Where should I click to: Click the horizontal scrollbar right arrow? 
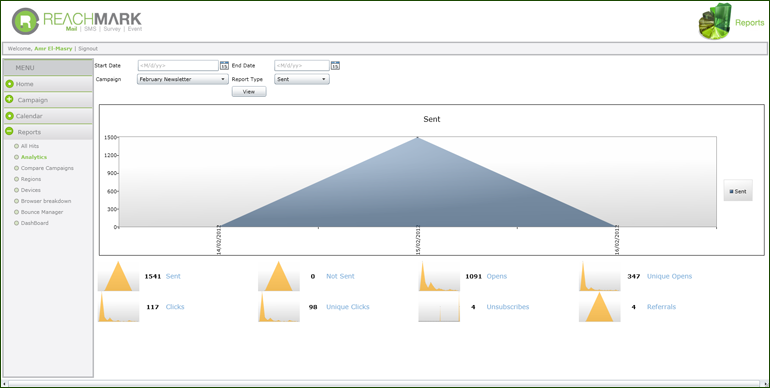[x=765, y=383]
